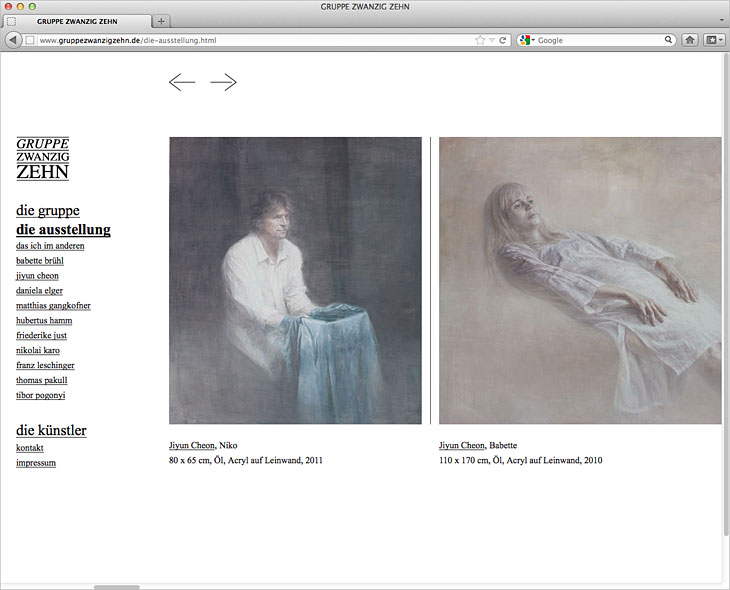Open the Google search engine dropdown
The width and height of the screenshot is (730, 590).
(x=527, y=40)
